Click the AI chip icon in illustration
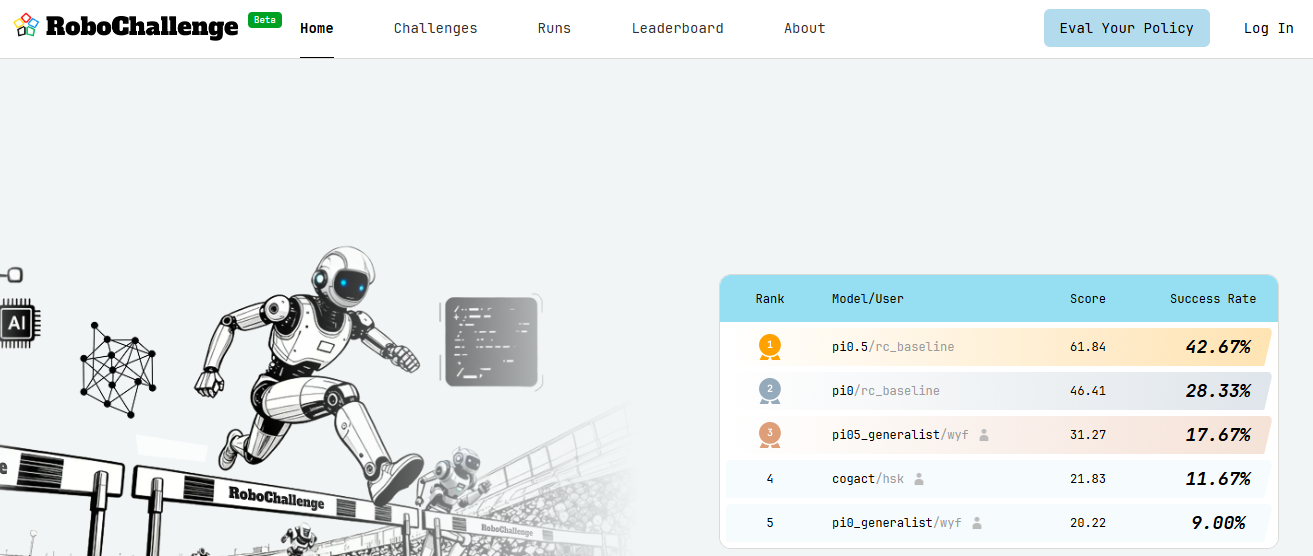The image size is (1313, 556). 15,322
